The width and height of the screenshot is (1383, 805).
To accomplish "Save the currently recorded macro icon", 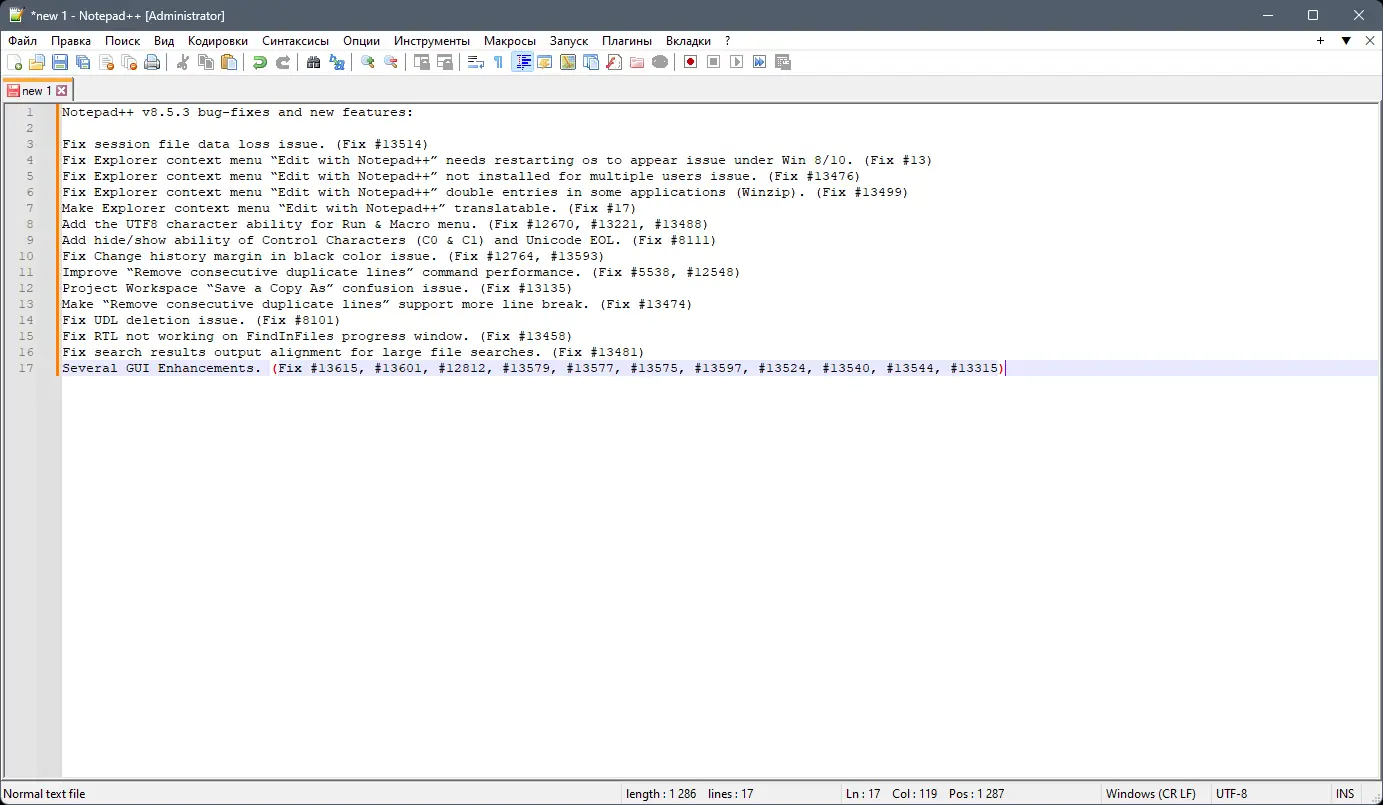I will pos(783,62).
